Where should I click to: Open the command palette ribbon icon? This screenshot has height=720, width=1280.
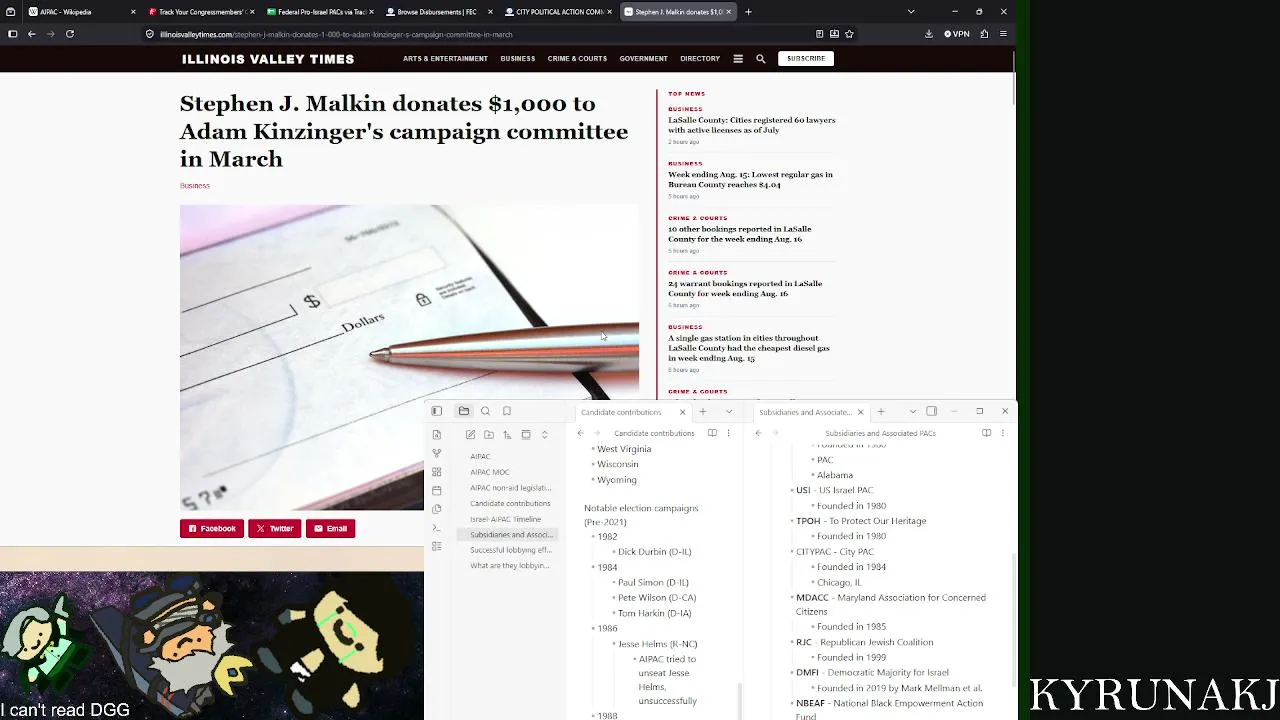437,527
